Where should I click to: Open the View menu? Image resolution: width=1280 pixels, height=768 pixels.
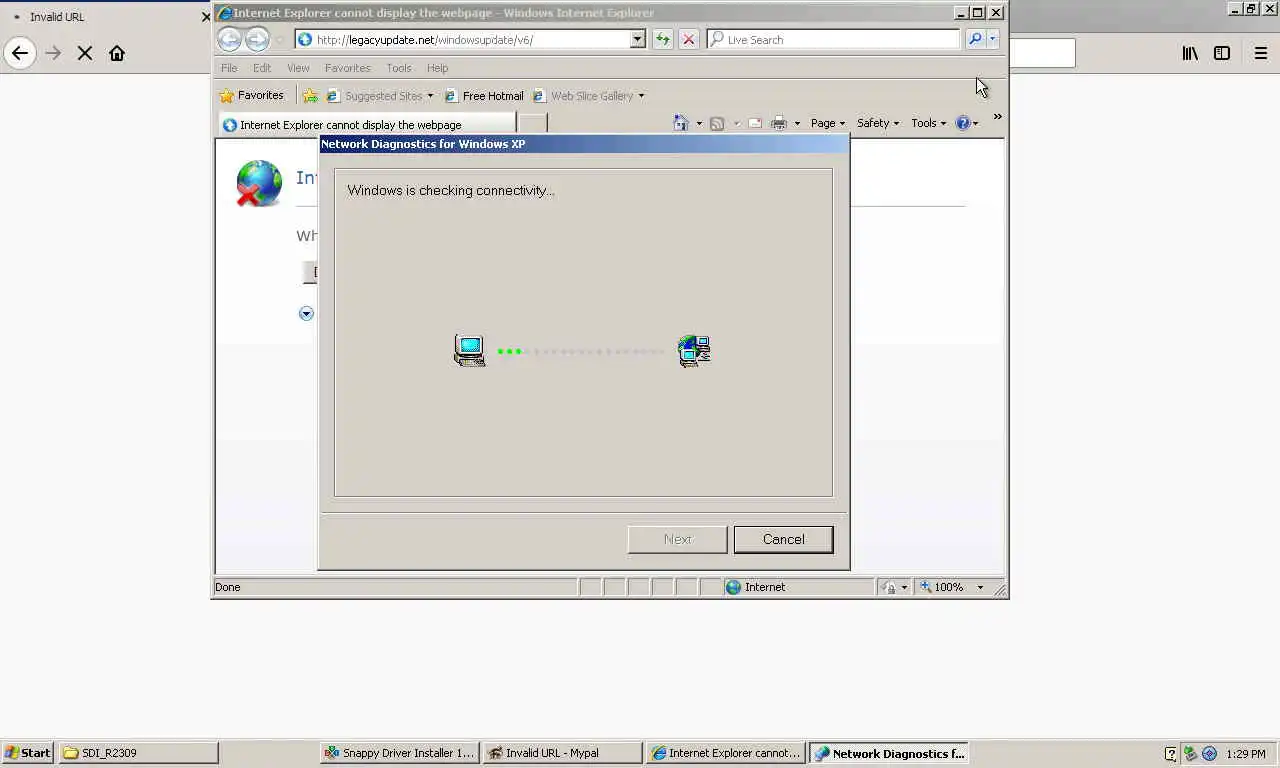pos(298,68)
